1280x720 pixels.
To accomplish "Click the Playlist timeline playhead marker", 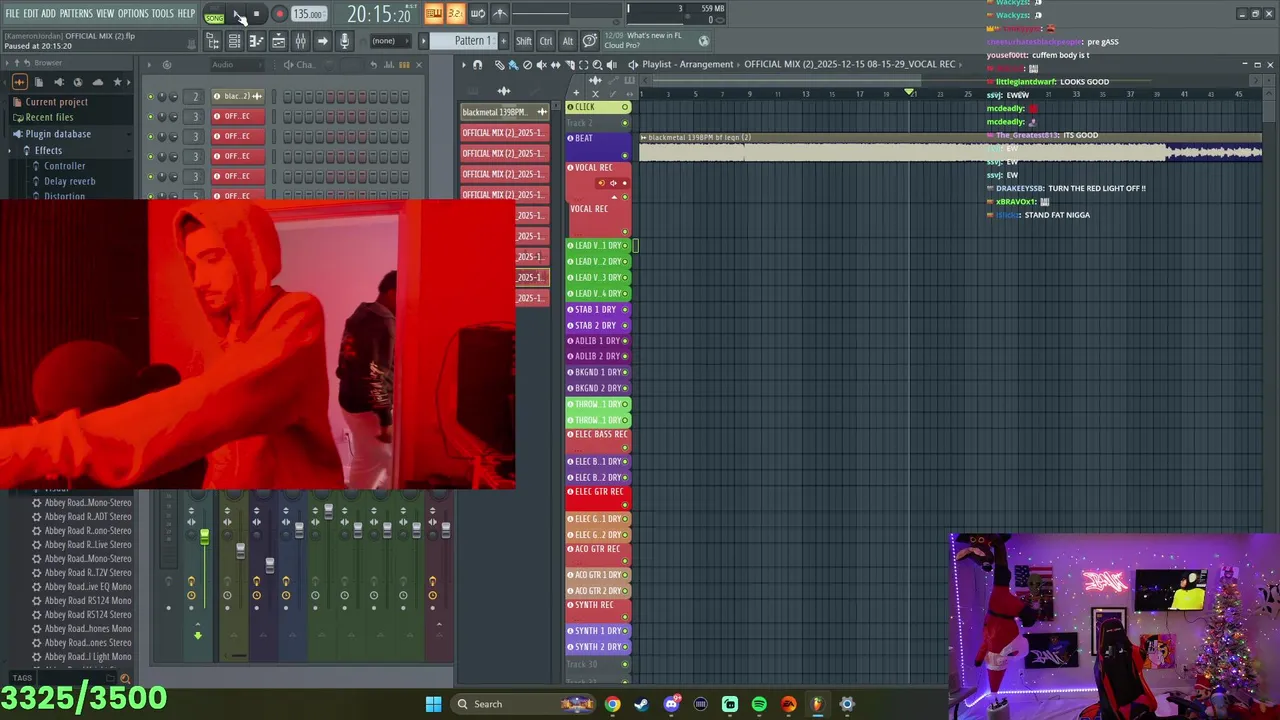I will (x=910, y=93).
